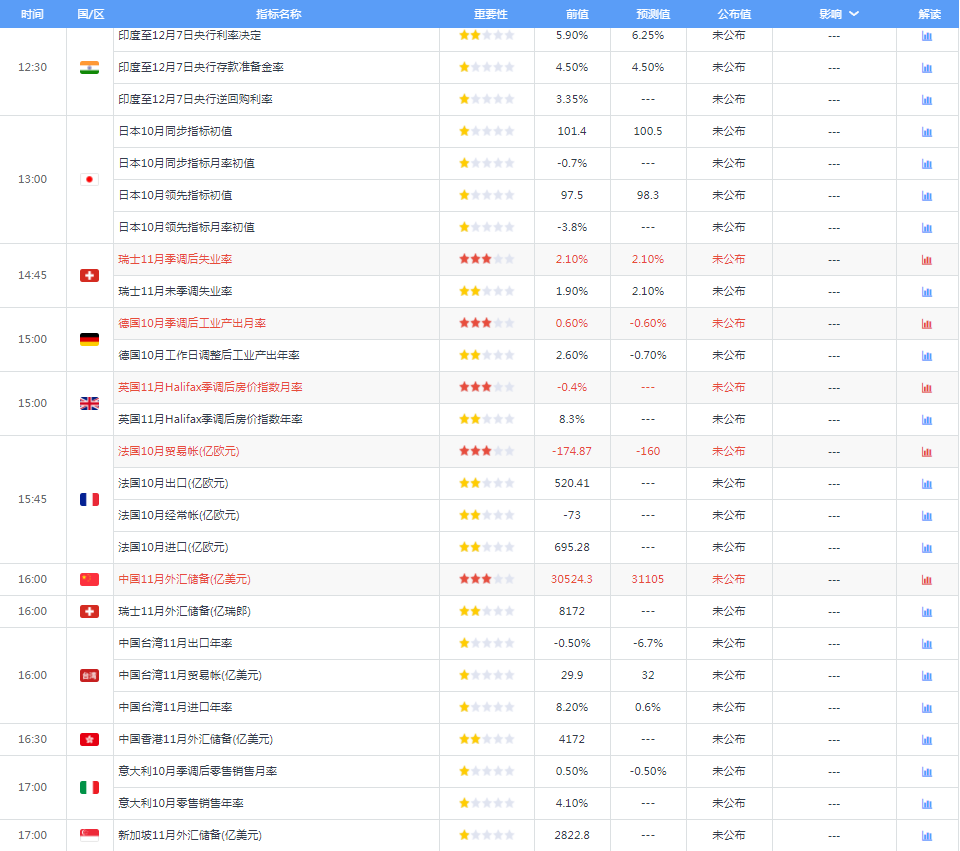The height and width of the screenshot is (851, 960).
Task: Click star rating of 日本10月同步指标初值 row
Action: [x=487, y=131]
